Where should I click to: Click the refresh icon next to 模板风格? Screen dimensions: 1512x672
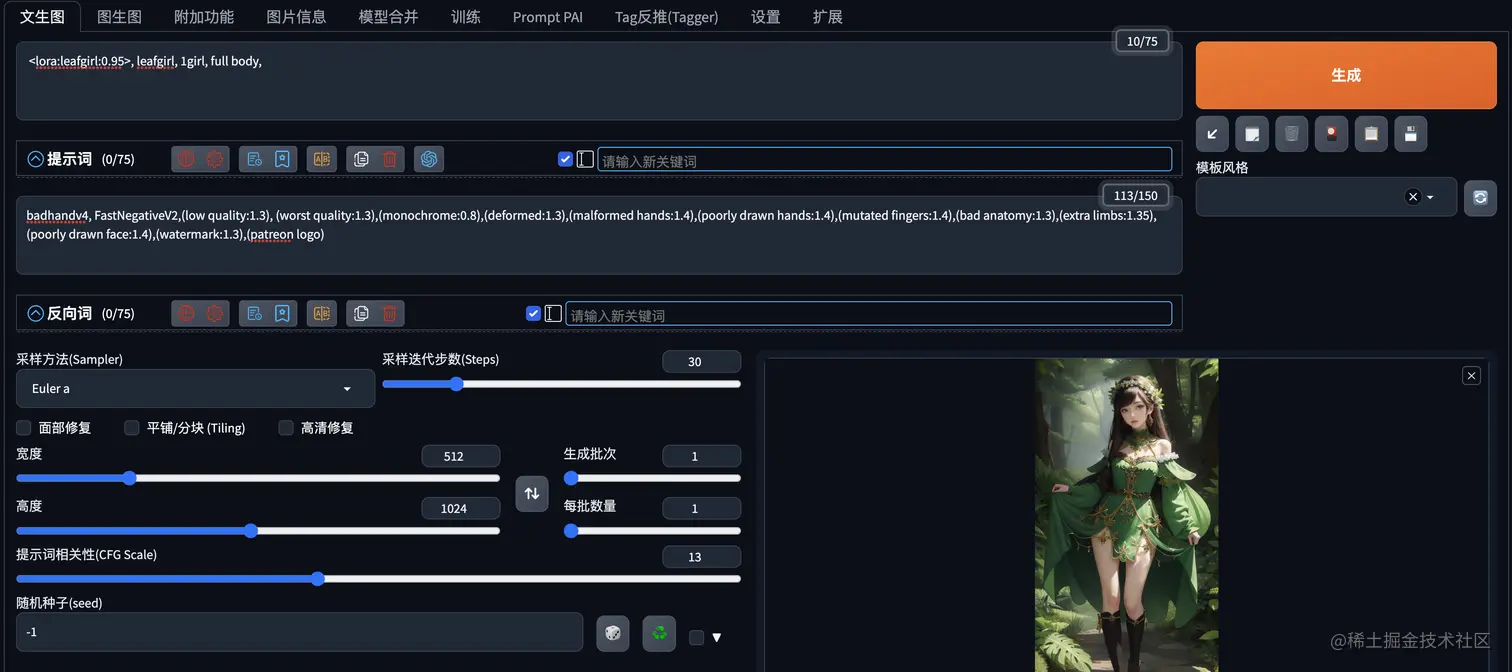(x=1480, y=197)
